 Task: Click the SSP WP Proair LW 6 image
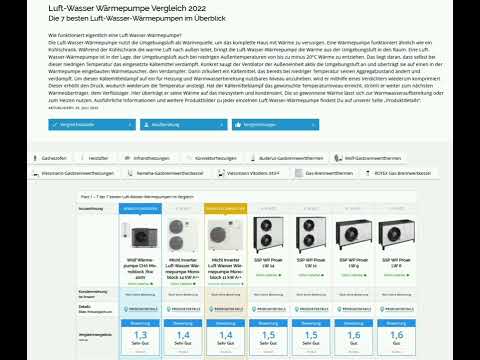point(396,235)
